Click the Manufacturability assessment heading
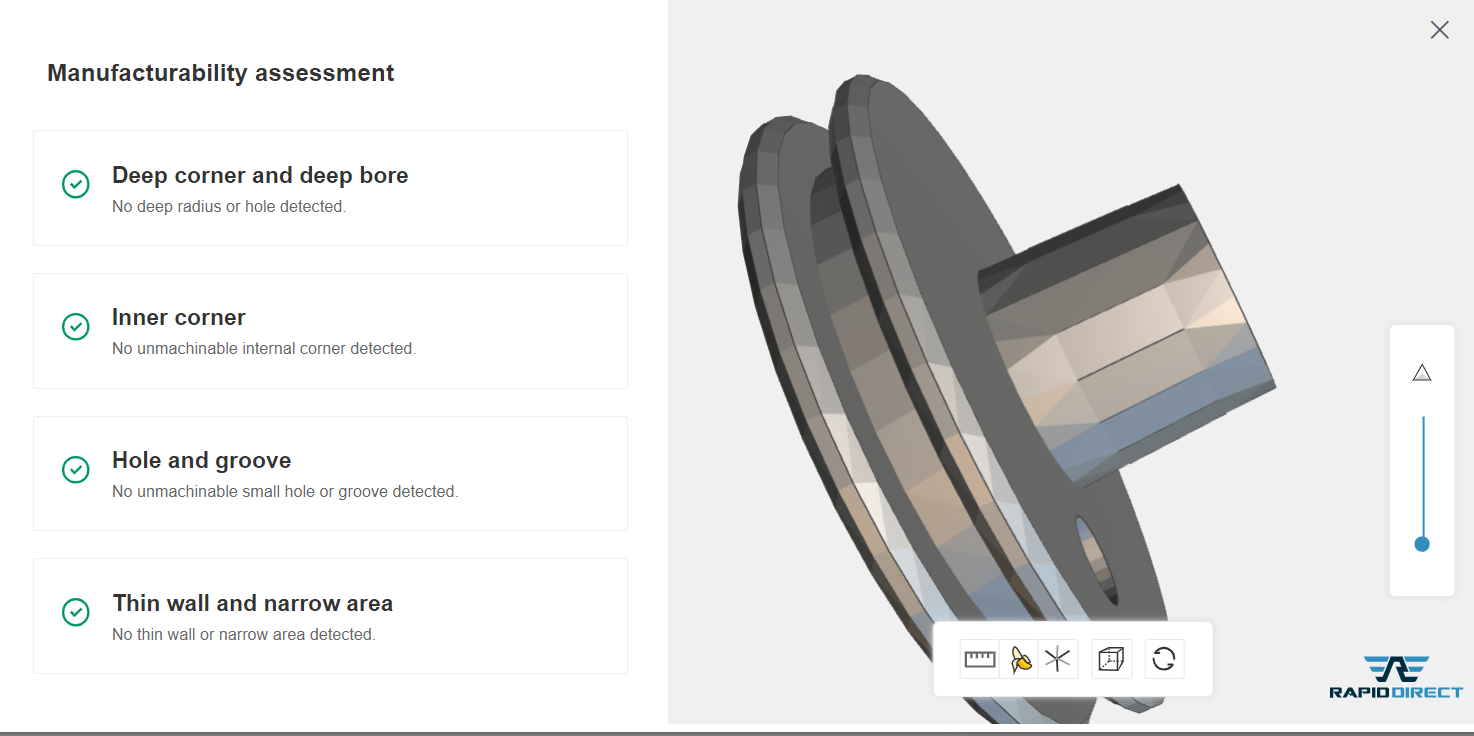Image resolution: width=1474 pixels, height=736 pixels. tap(221, 73)
